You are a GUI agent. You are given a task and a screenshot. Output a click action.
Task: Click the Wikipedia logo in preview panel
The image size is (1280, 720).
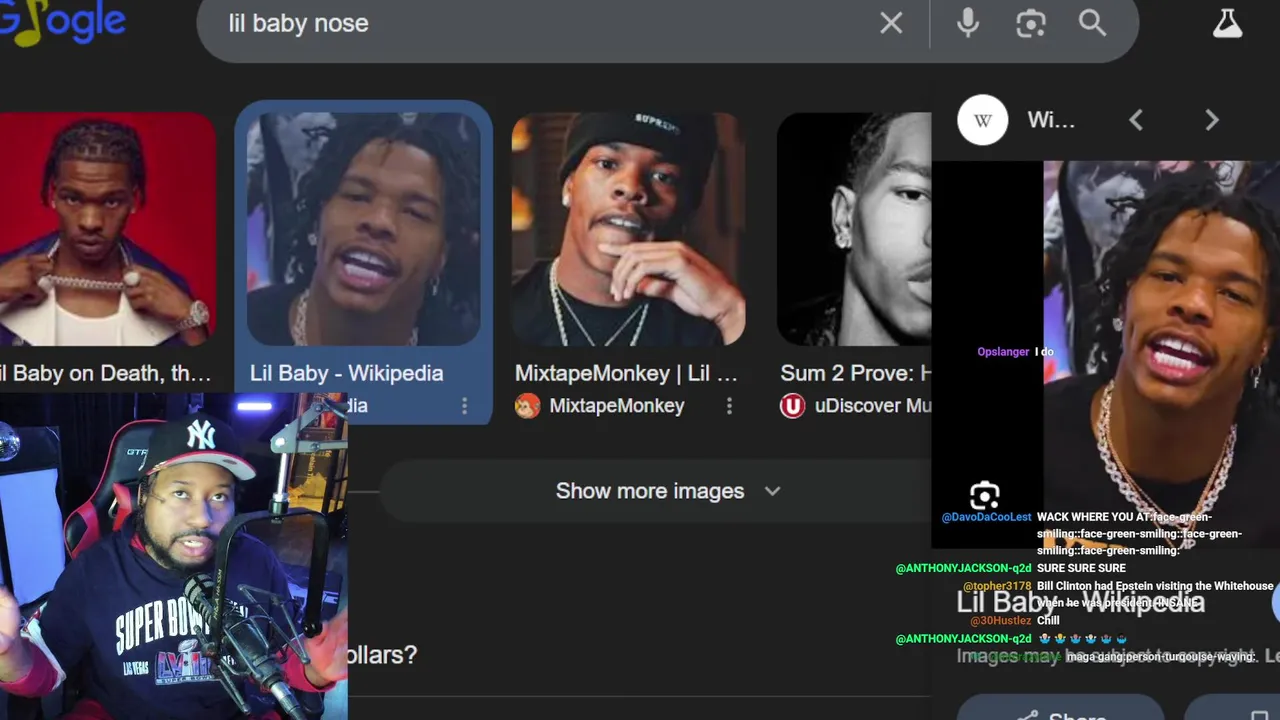[983, 120]
